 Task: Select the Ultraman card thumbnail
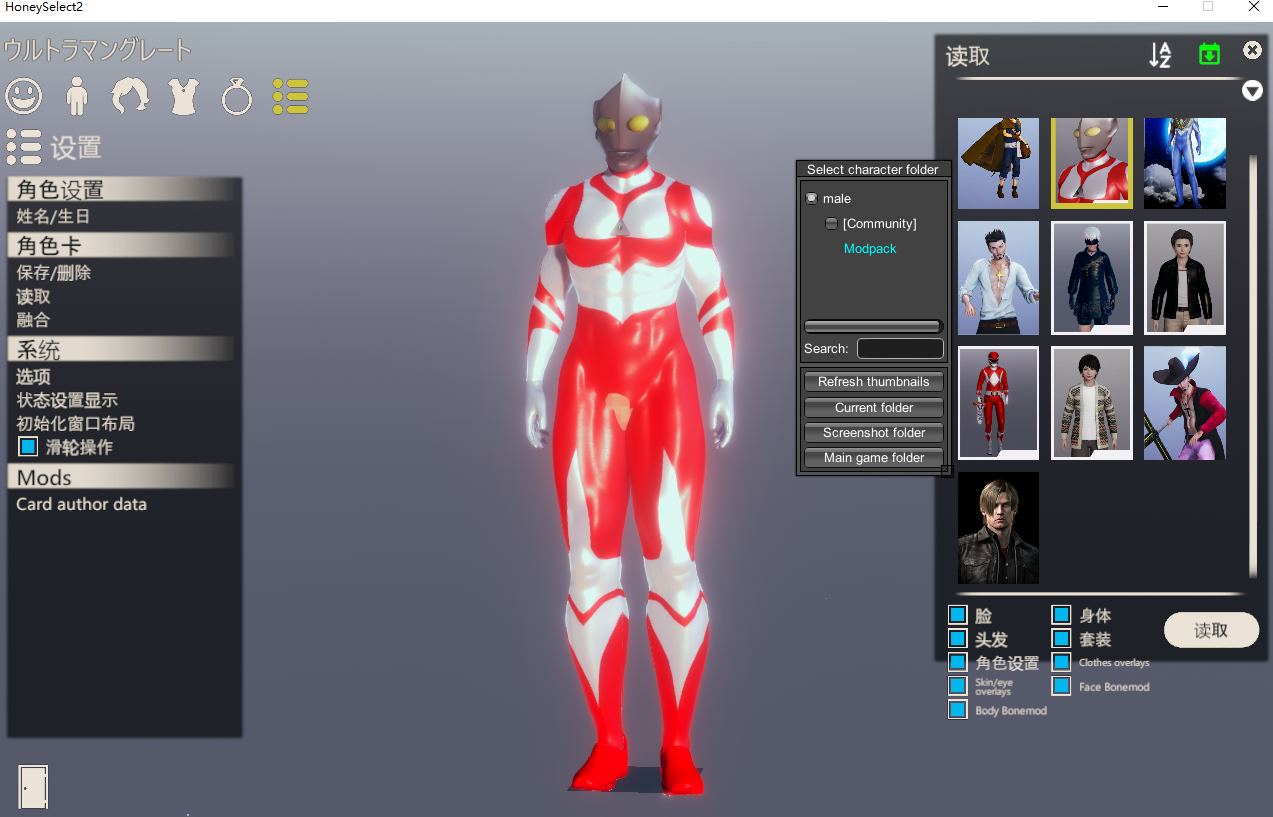[x=1092, y=163]
